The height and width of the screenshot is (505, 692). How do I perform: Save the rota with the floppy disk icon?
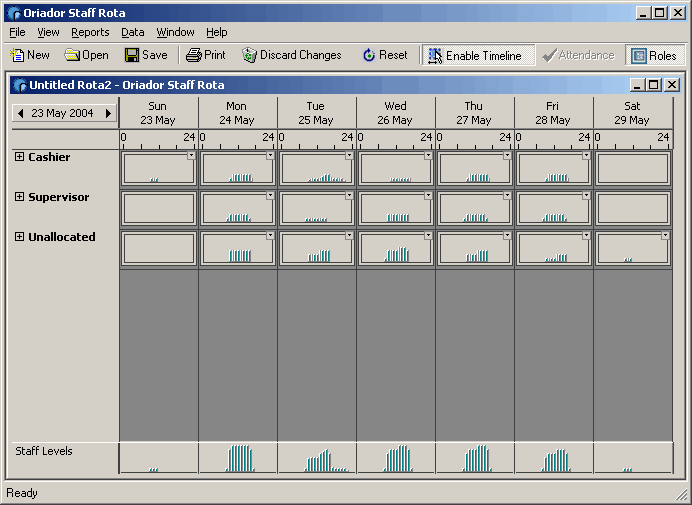click(x=132, y=55)
